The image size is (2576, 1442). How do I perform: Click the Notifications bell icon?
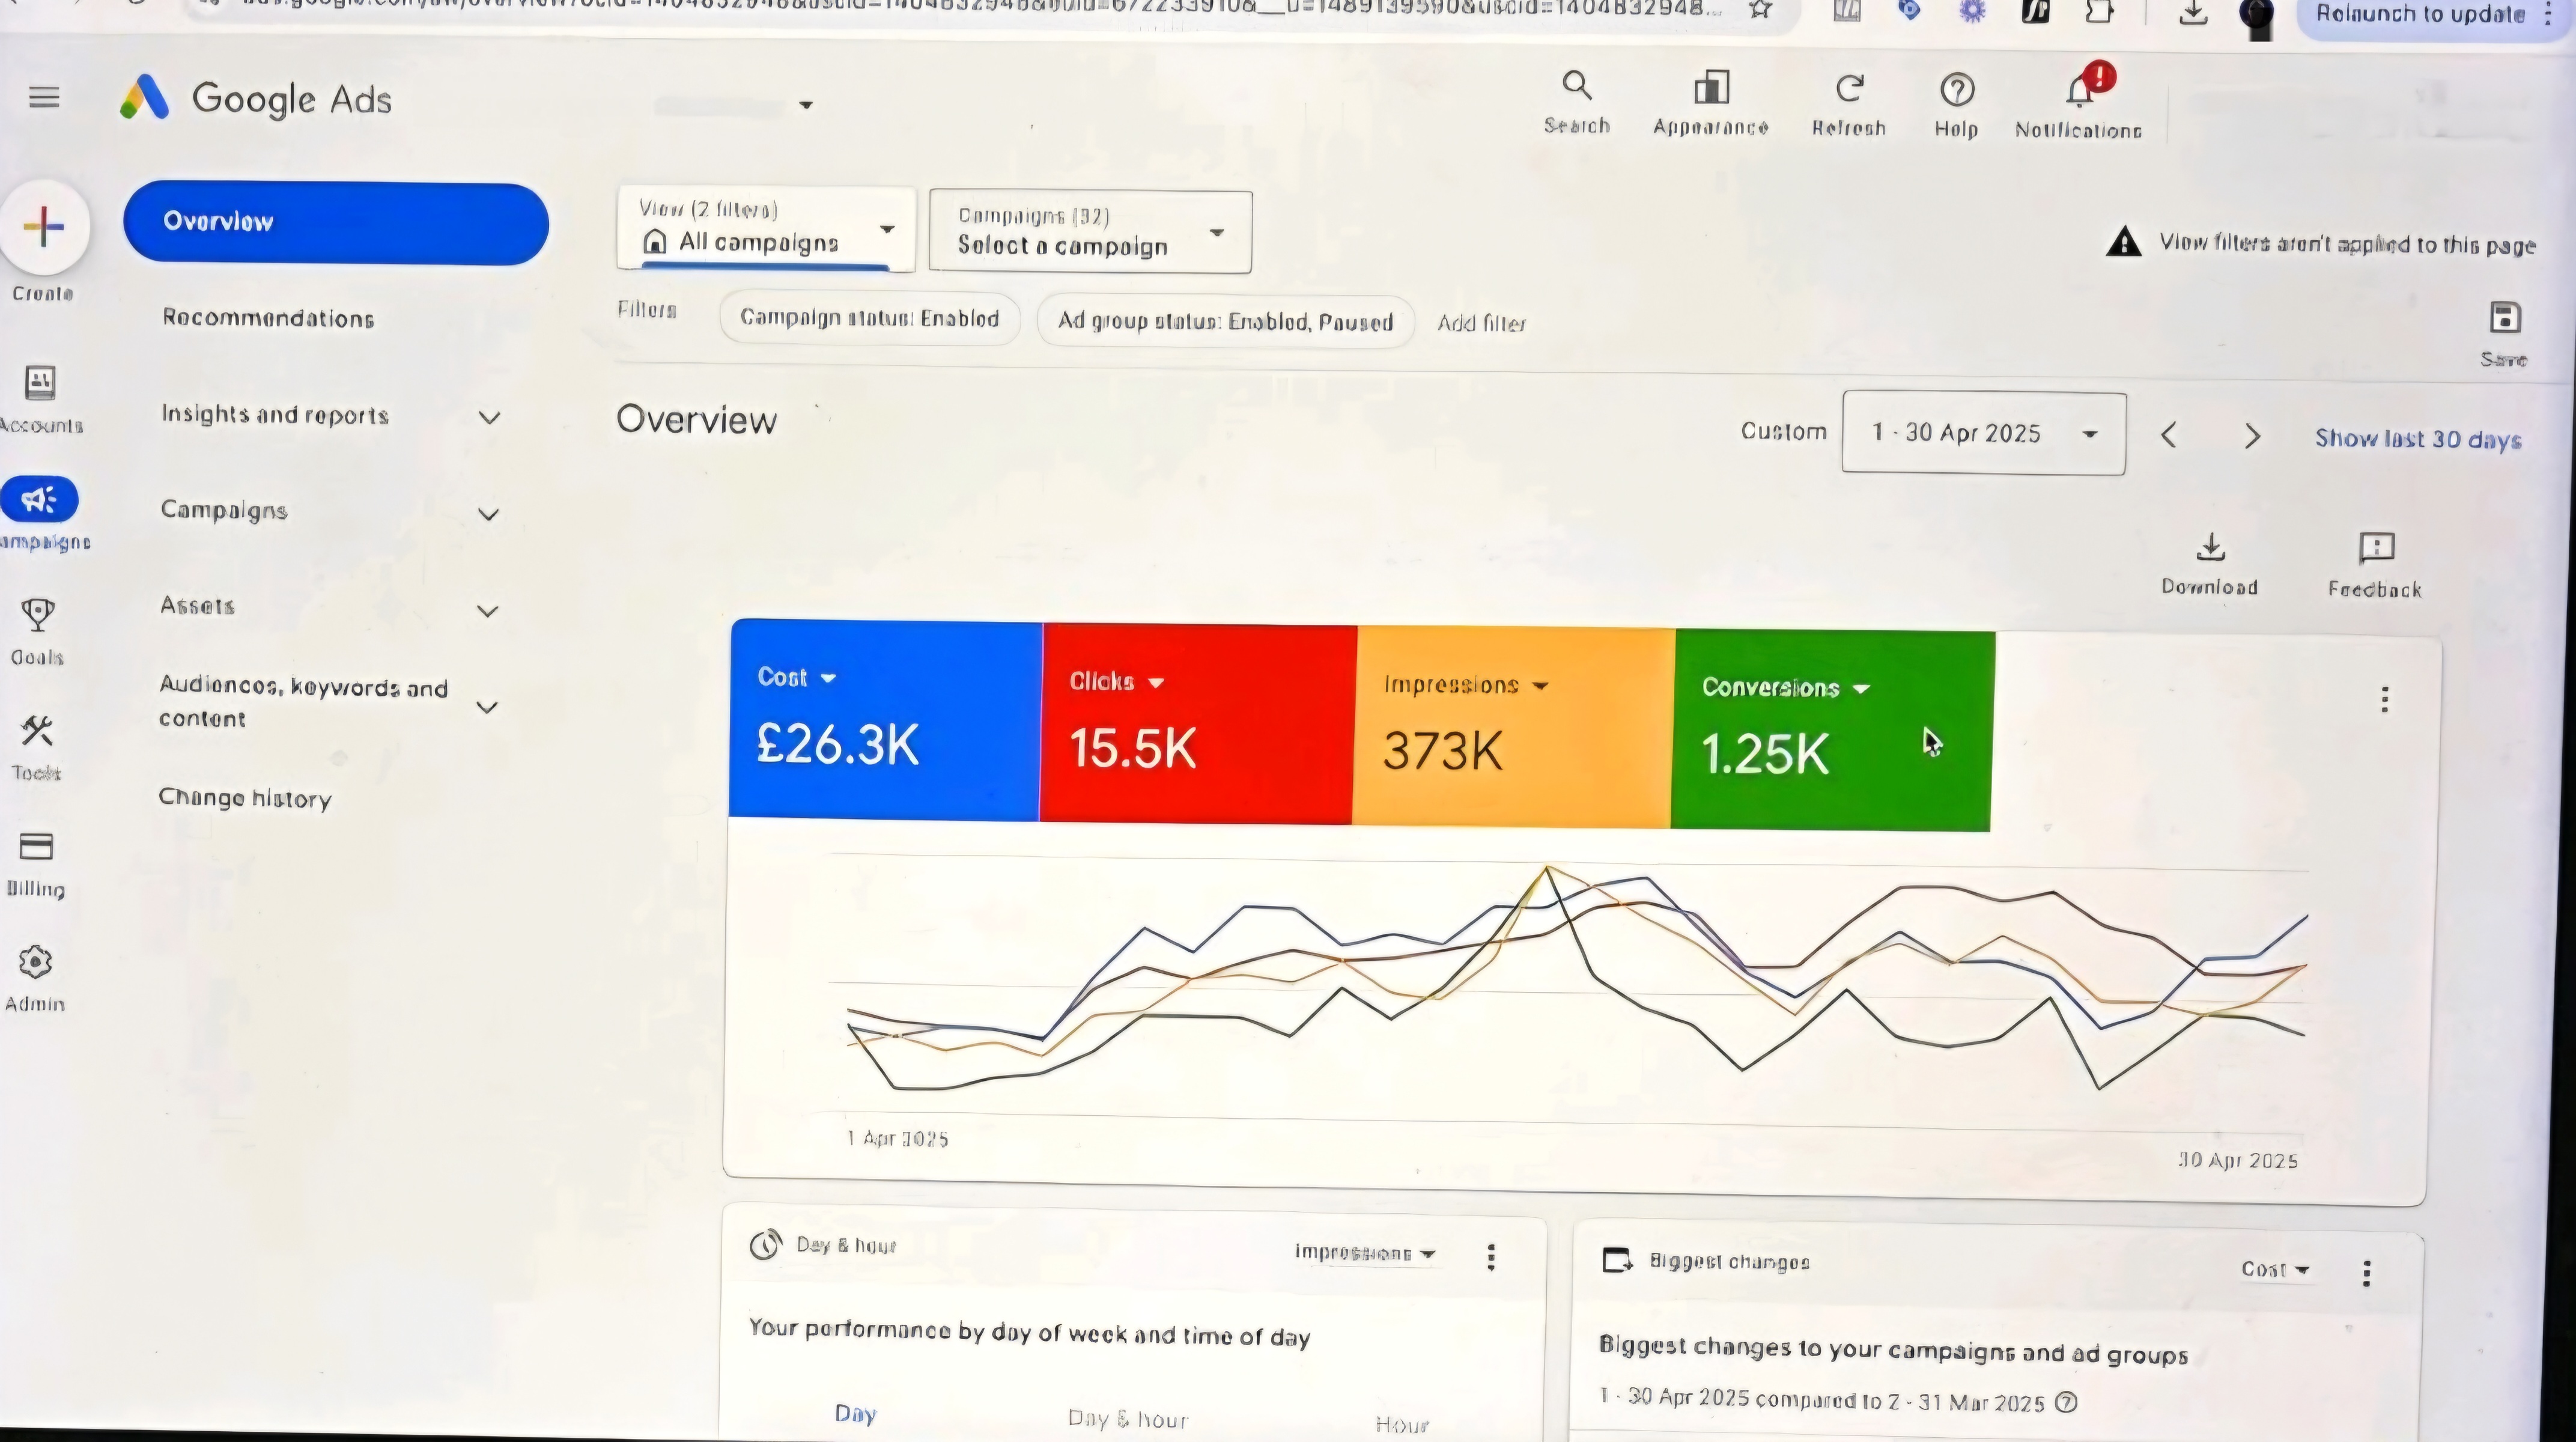click(2079, 92)
